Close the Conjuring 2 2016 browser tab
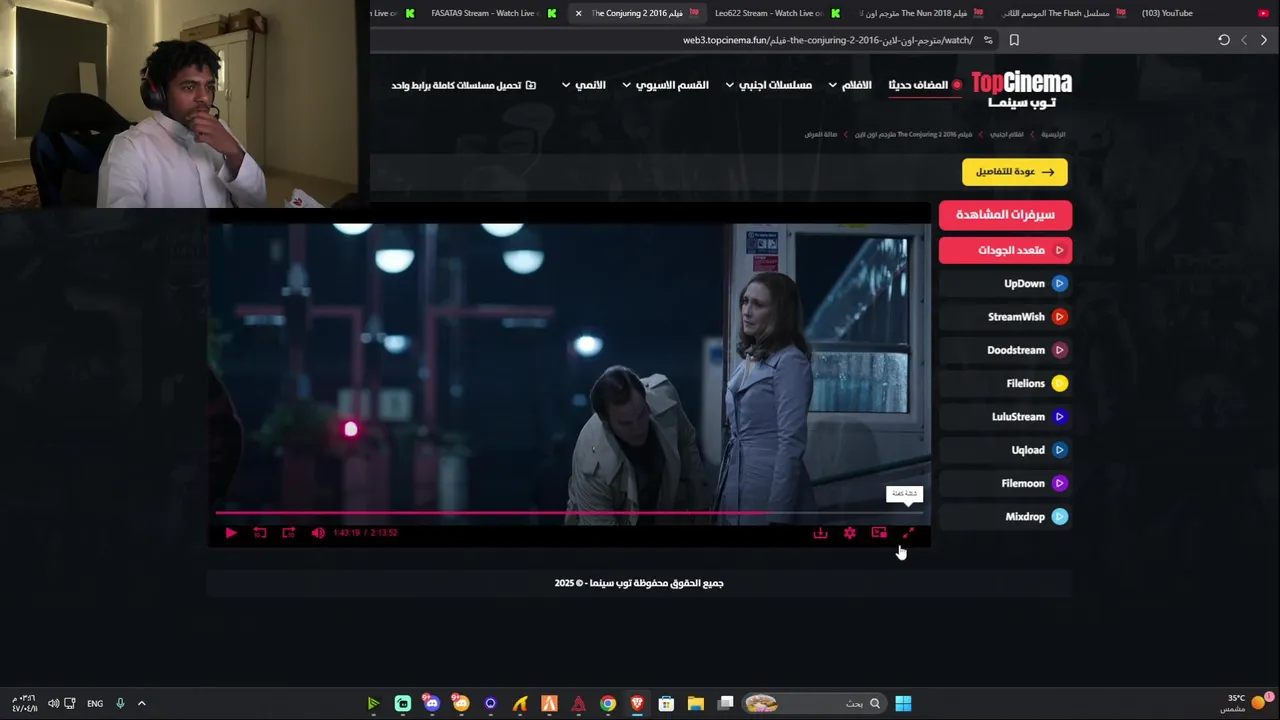 click(x=578, y=13)
